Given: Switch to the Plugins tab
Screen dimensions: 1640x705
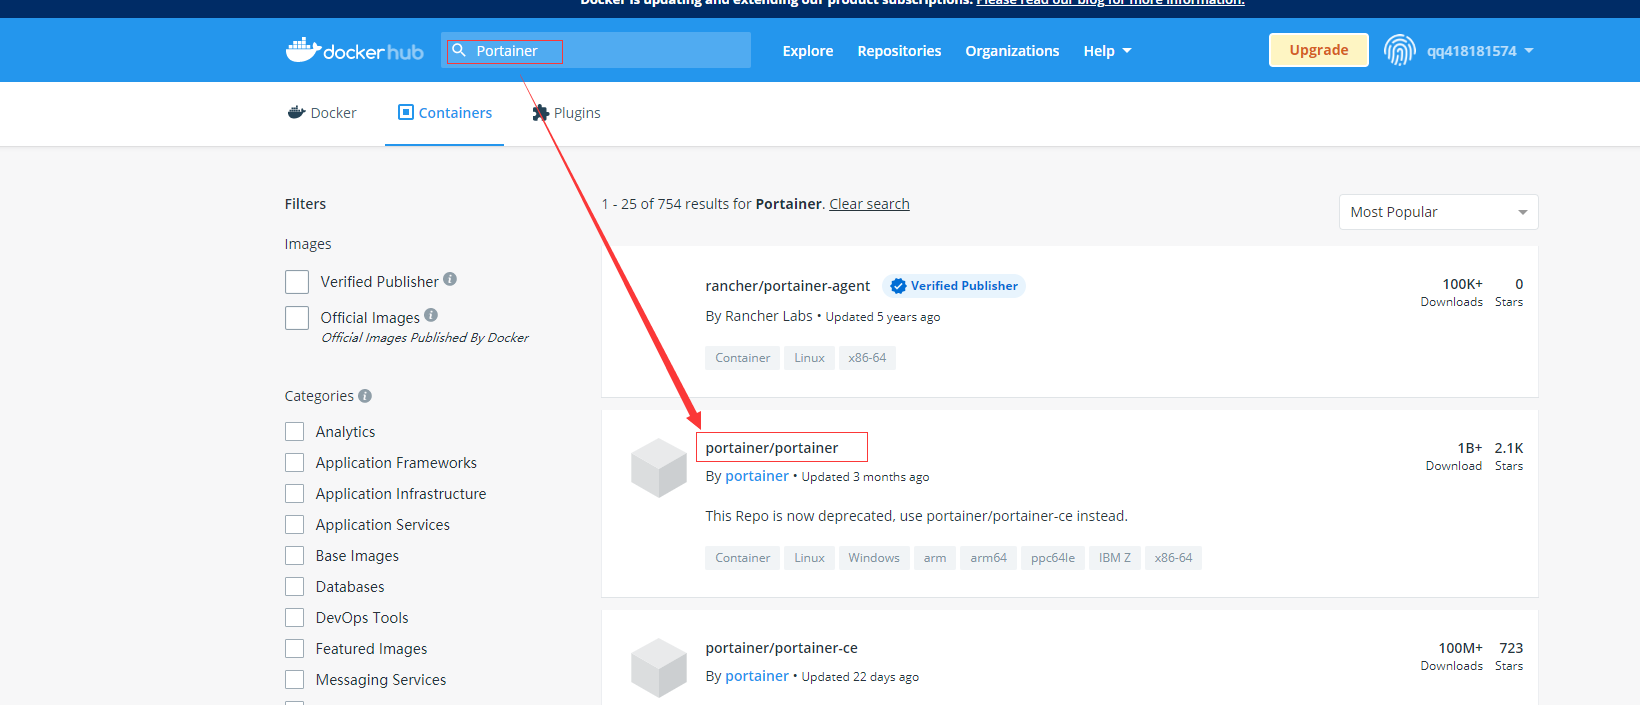Looking at the screenshot, I should [x=566, y=113].
